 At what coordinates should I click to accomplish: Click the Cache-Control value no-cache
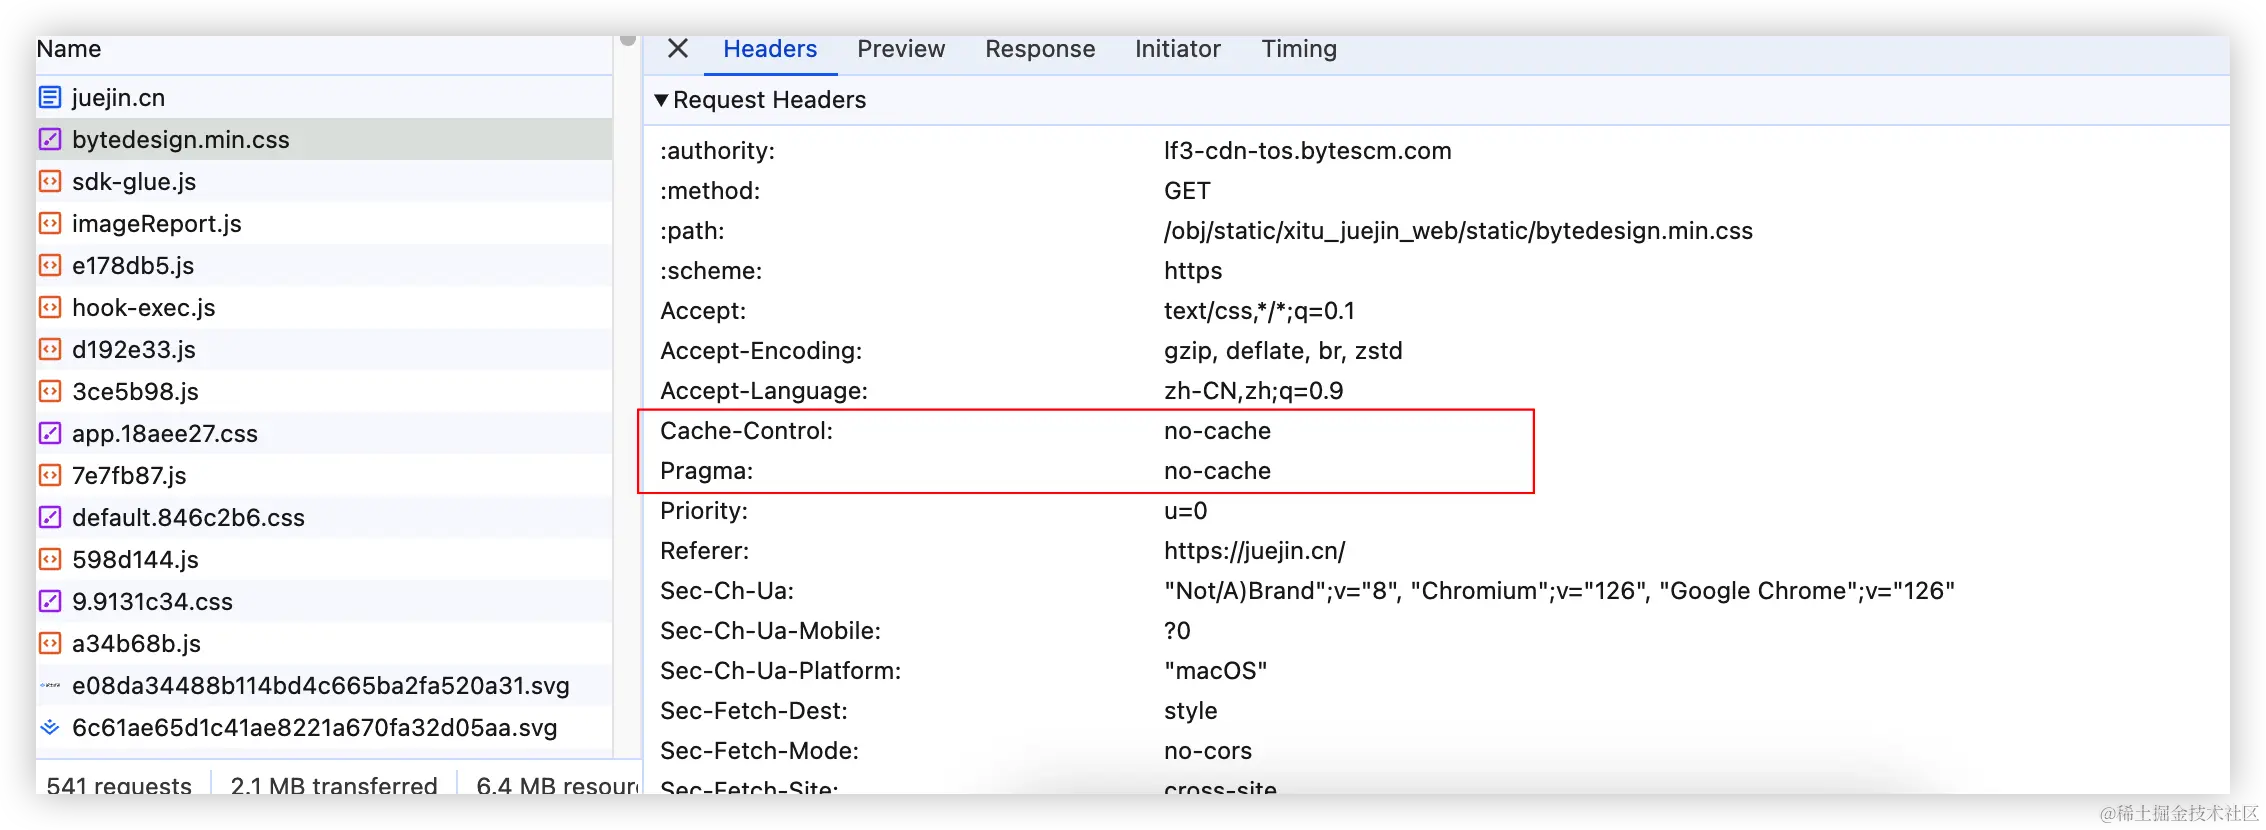[x=1217, y=431]
